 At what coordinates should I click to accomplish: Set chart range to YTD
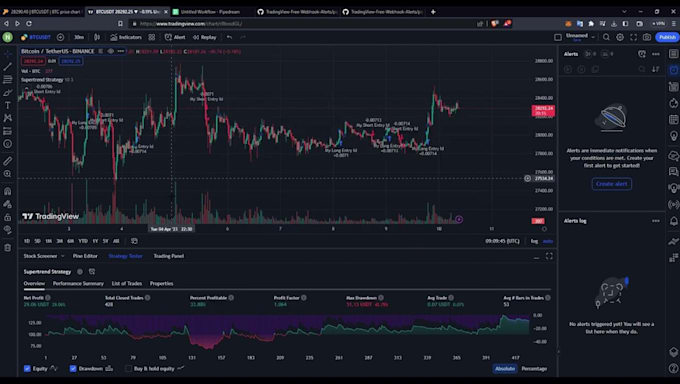point(83,241)
